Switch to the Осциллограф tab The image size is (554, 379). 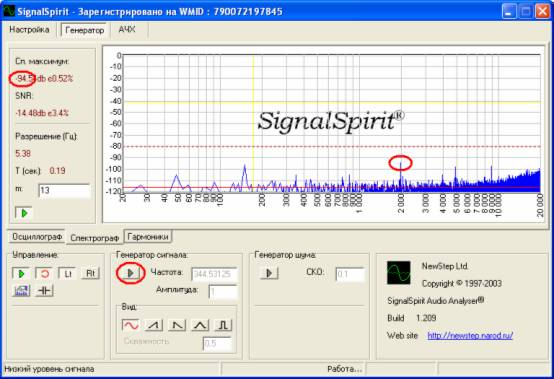(x=37, y=237)
